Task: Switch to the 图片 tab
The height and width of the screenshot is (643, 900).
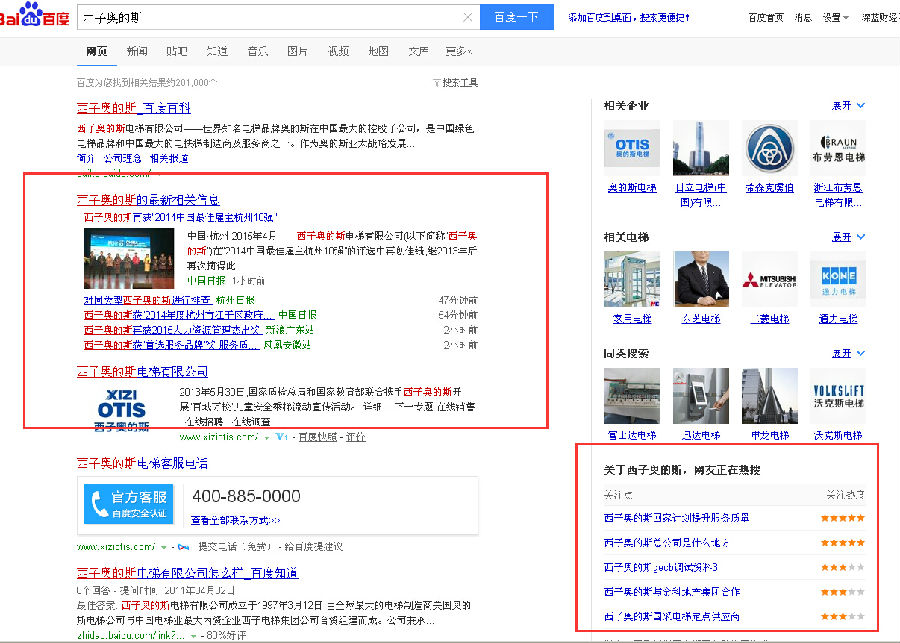Action: 297,51
